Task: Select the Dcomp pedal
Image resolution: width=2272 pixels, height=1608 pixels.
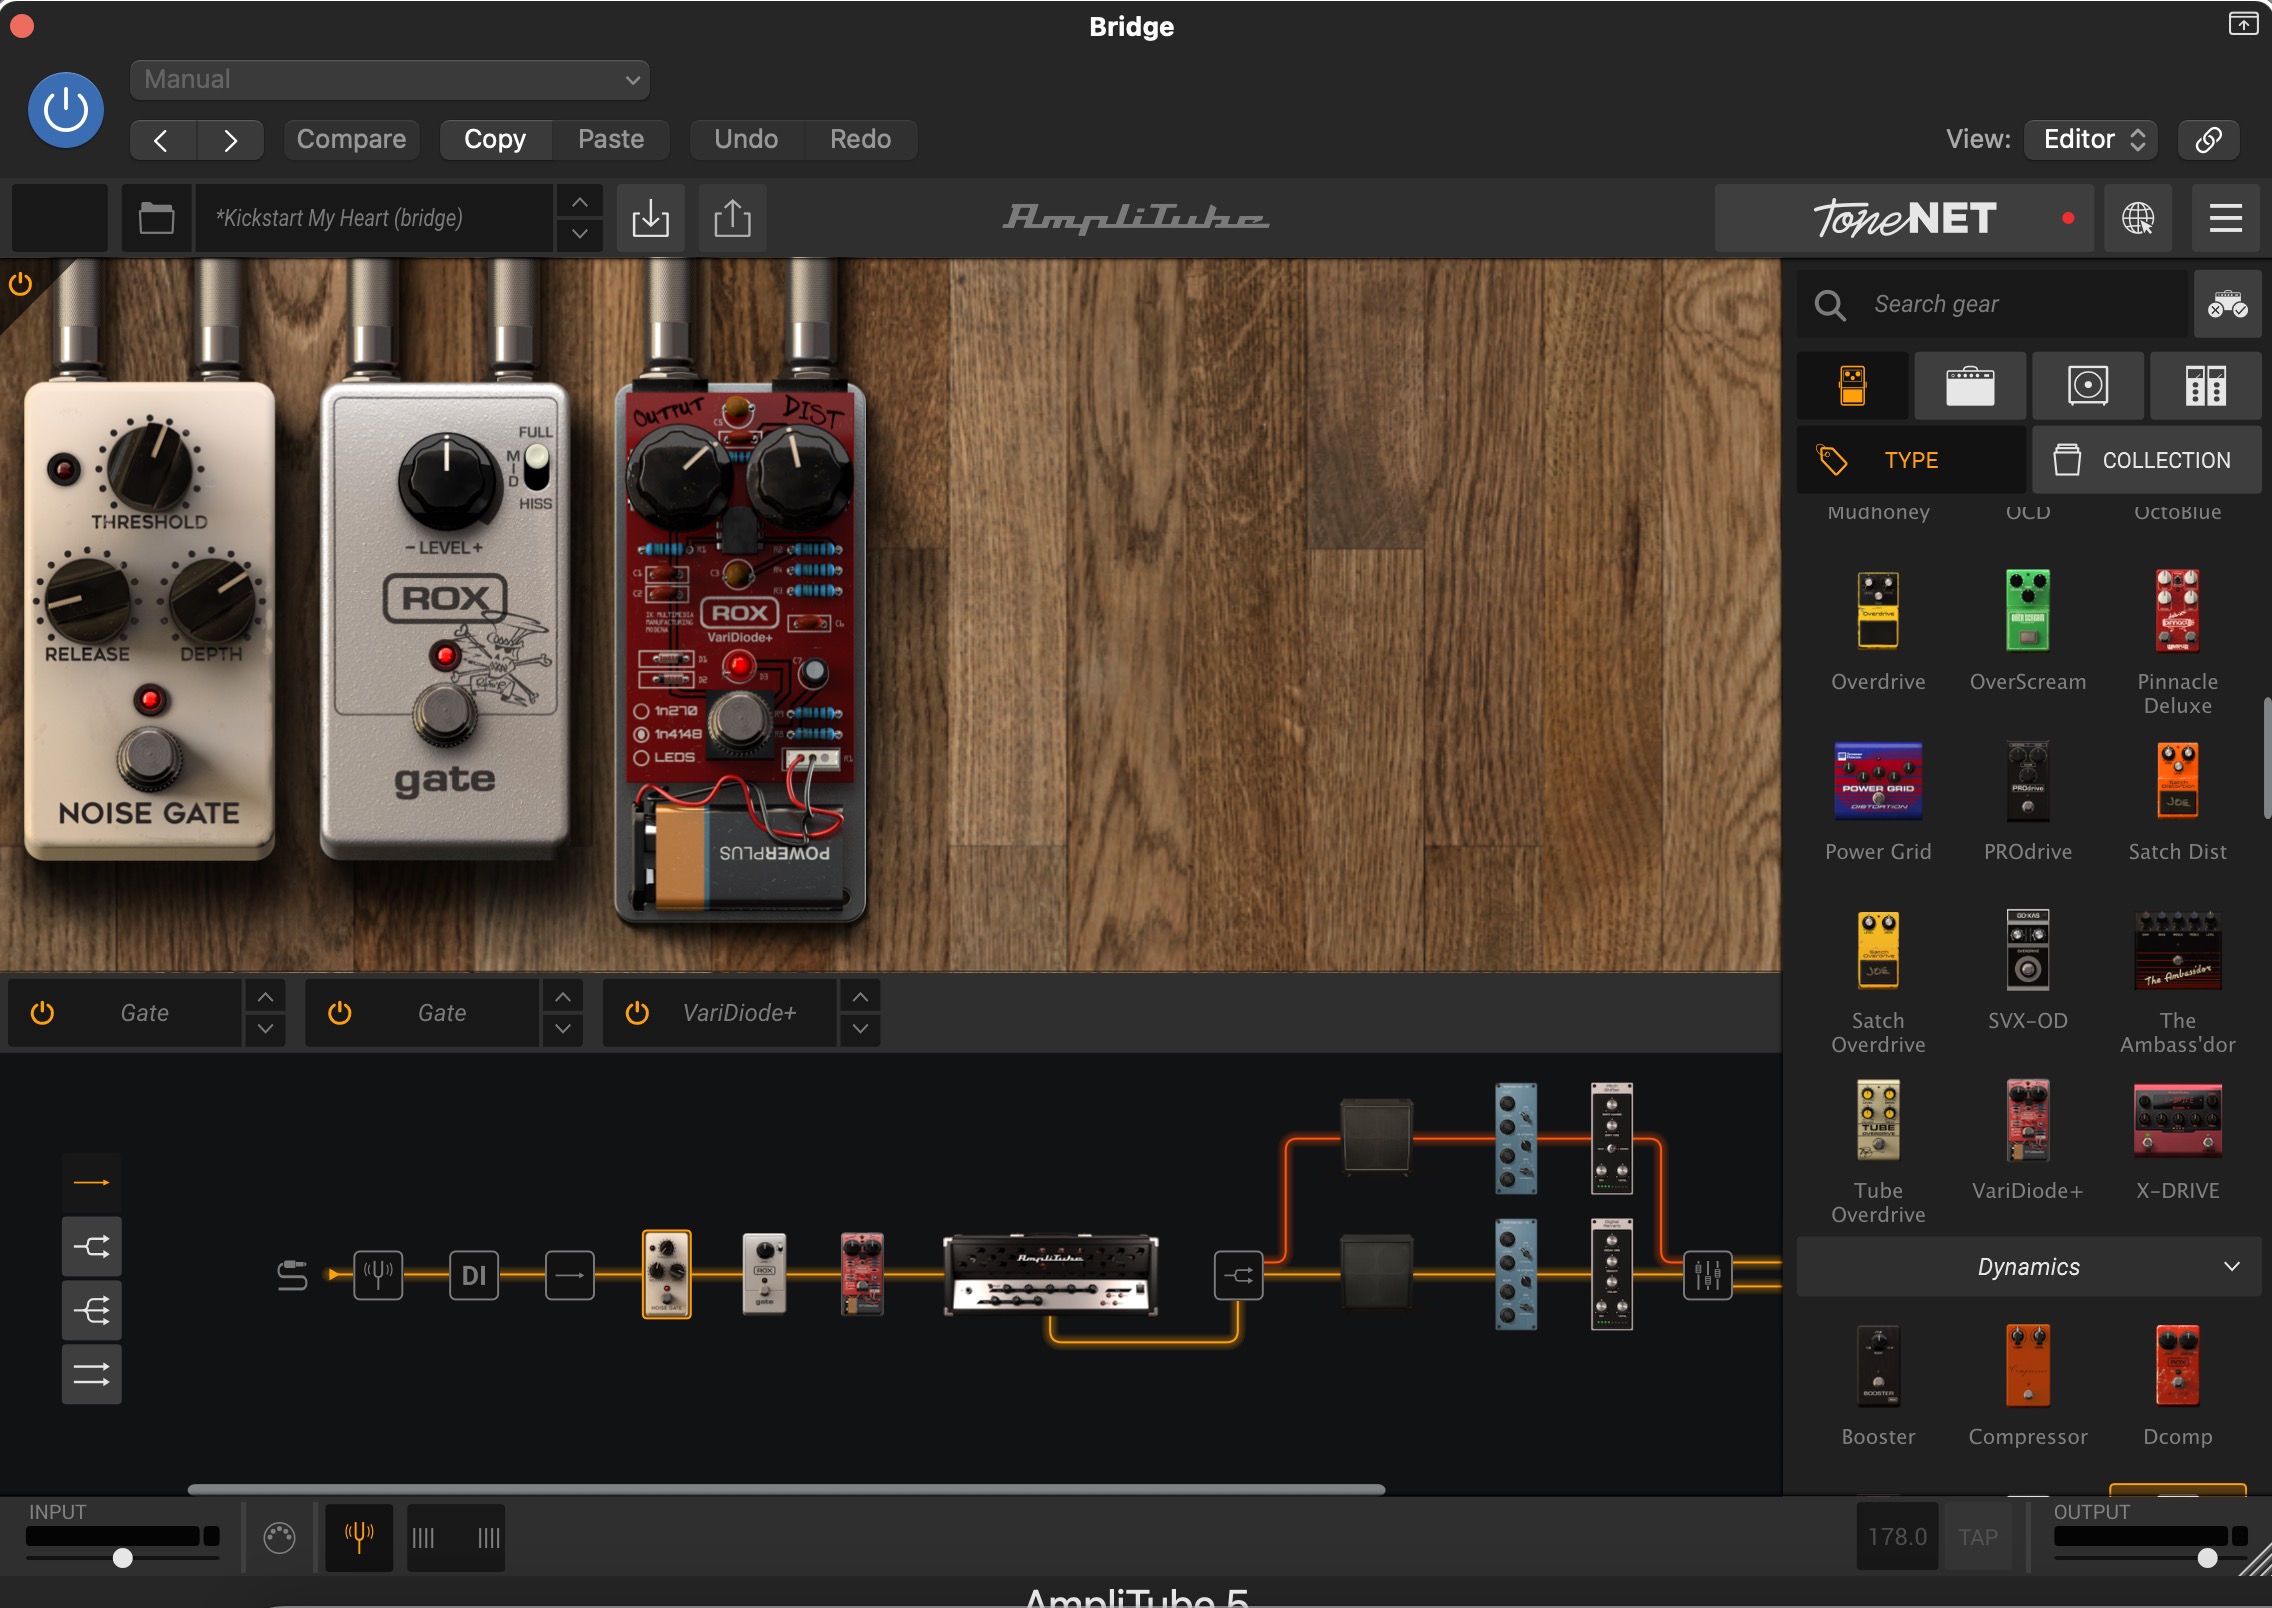Action: point(2178,1366)
